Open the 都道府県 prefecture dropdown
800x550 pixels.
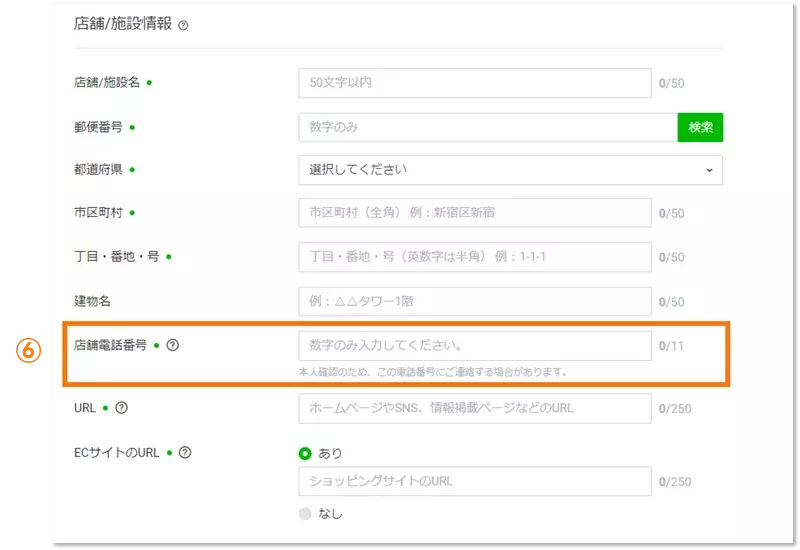pyautogui.click(x=510, y=170)
